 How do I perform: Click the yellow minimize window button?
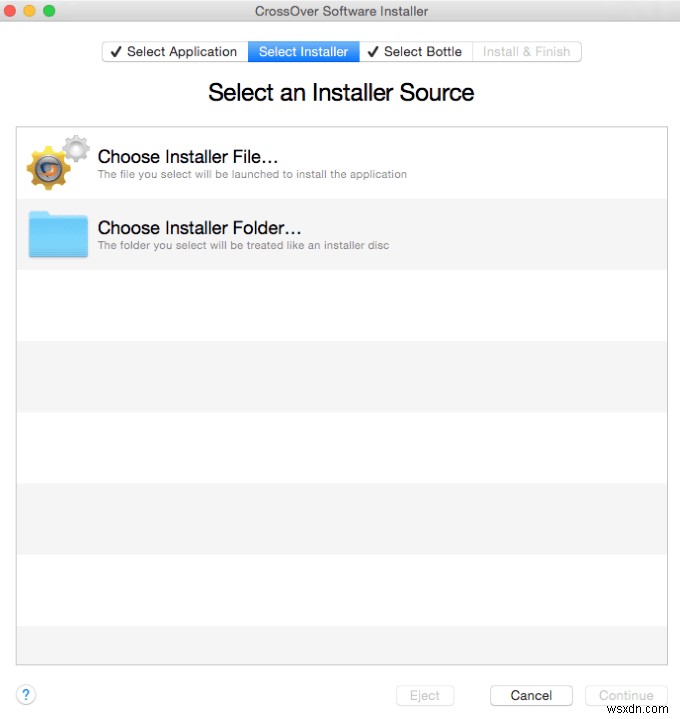tap(30, 11)
